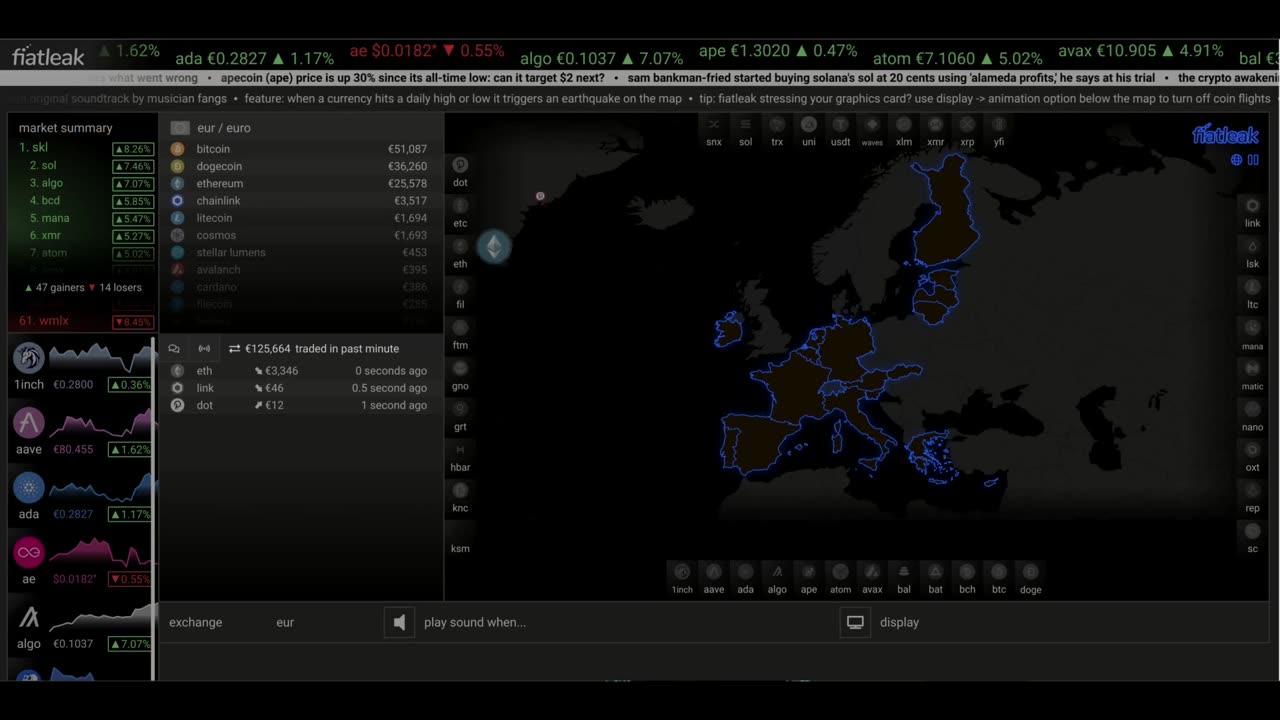Click the lsk coin icon

coord(1252,246)
